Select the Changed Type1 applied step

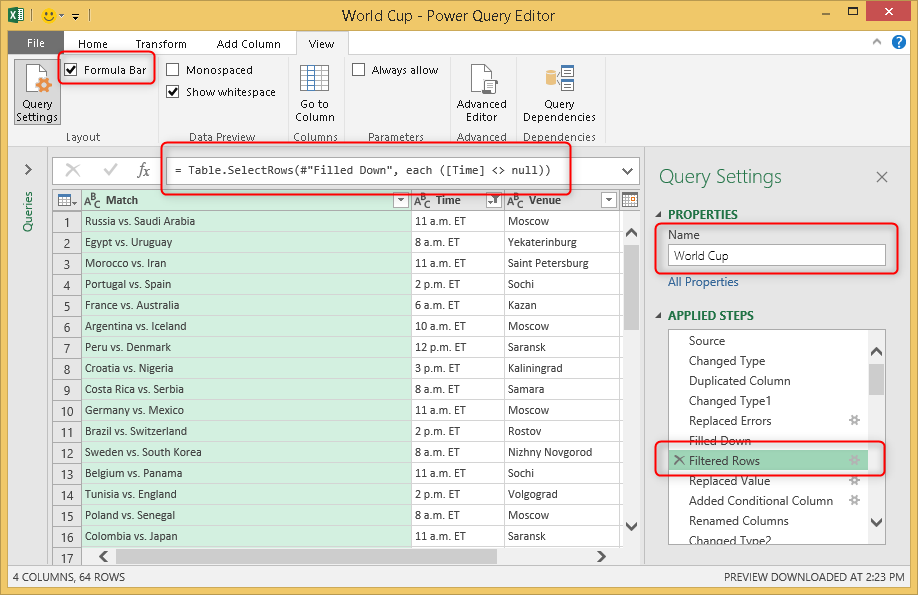click(768, 401)
